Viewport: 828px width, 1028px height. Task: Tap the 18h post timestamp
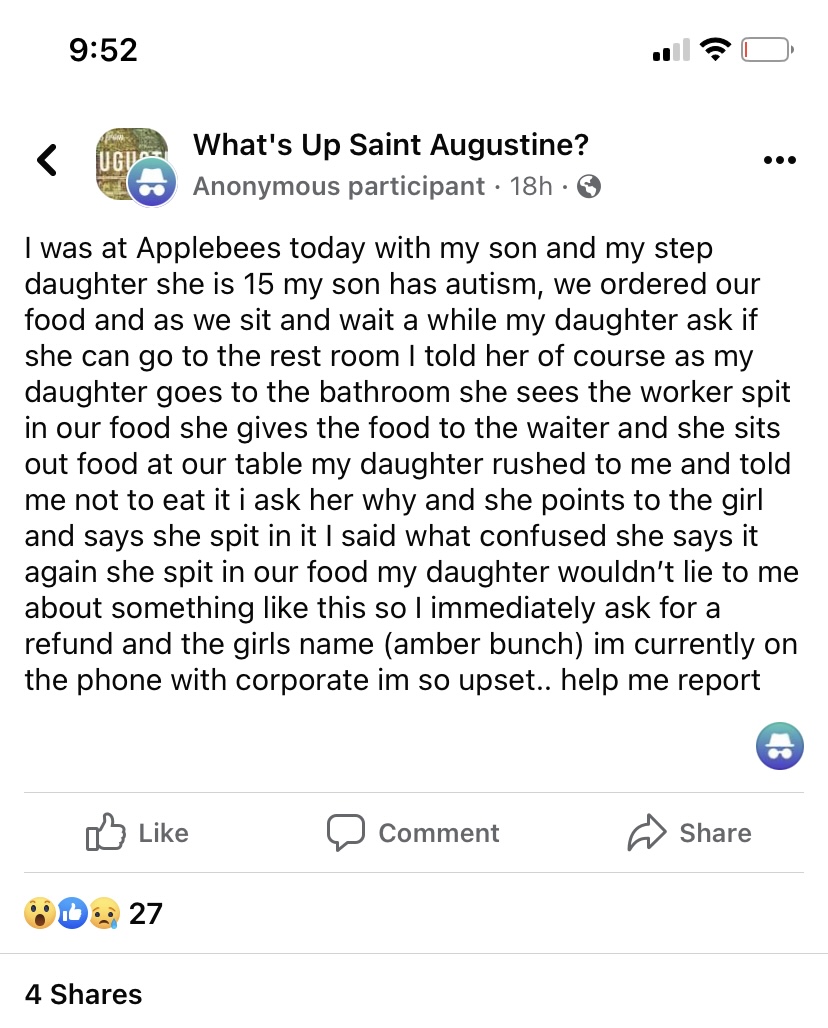tap(530, 186)
